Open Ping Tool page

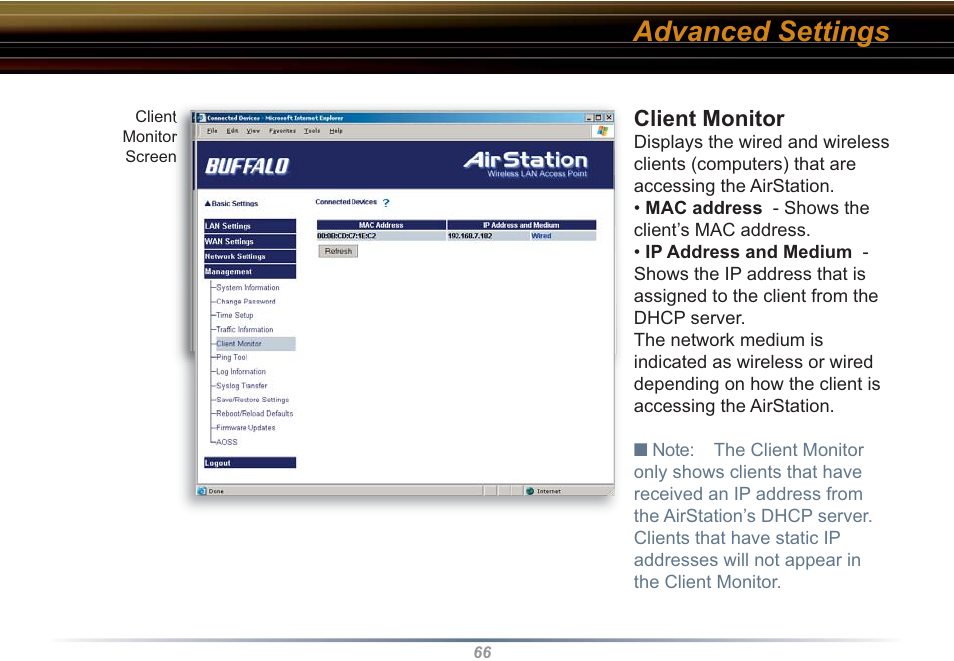pos(231,357)
